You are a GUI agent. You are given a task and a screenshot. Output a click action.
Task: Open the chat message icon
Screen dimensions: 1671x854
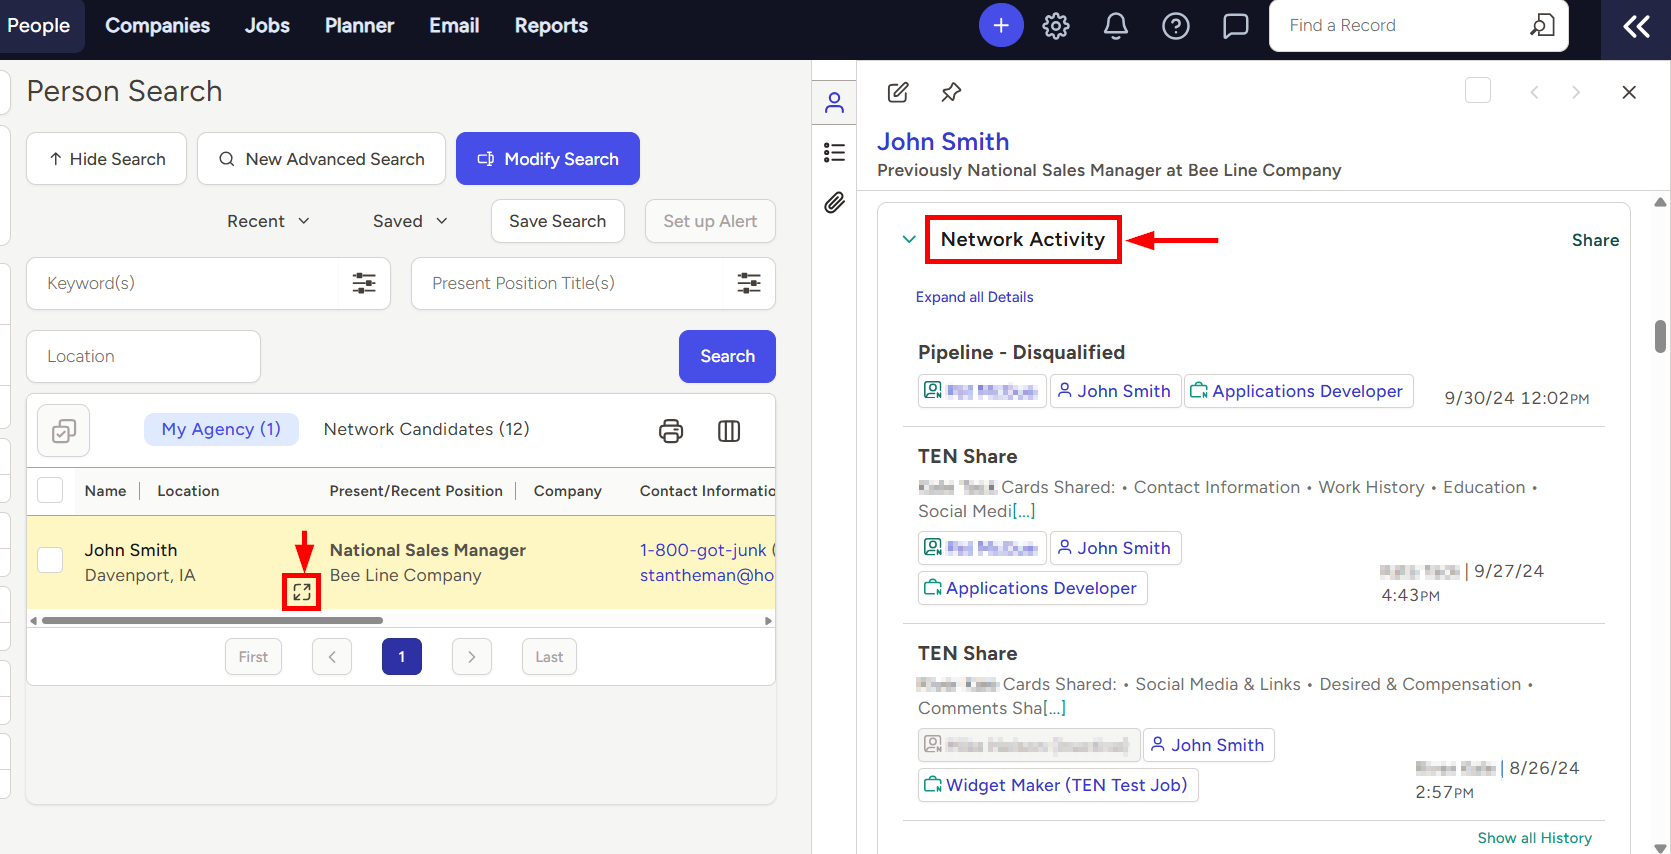(x=1236, y=26)
